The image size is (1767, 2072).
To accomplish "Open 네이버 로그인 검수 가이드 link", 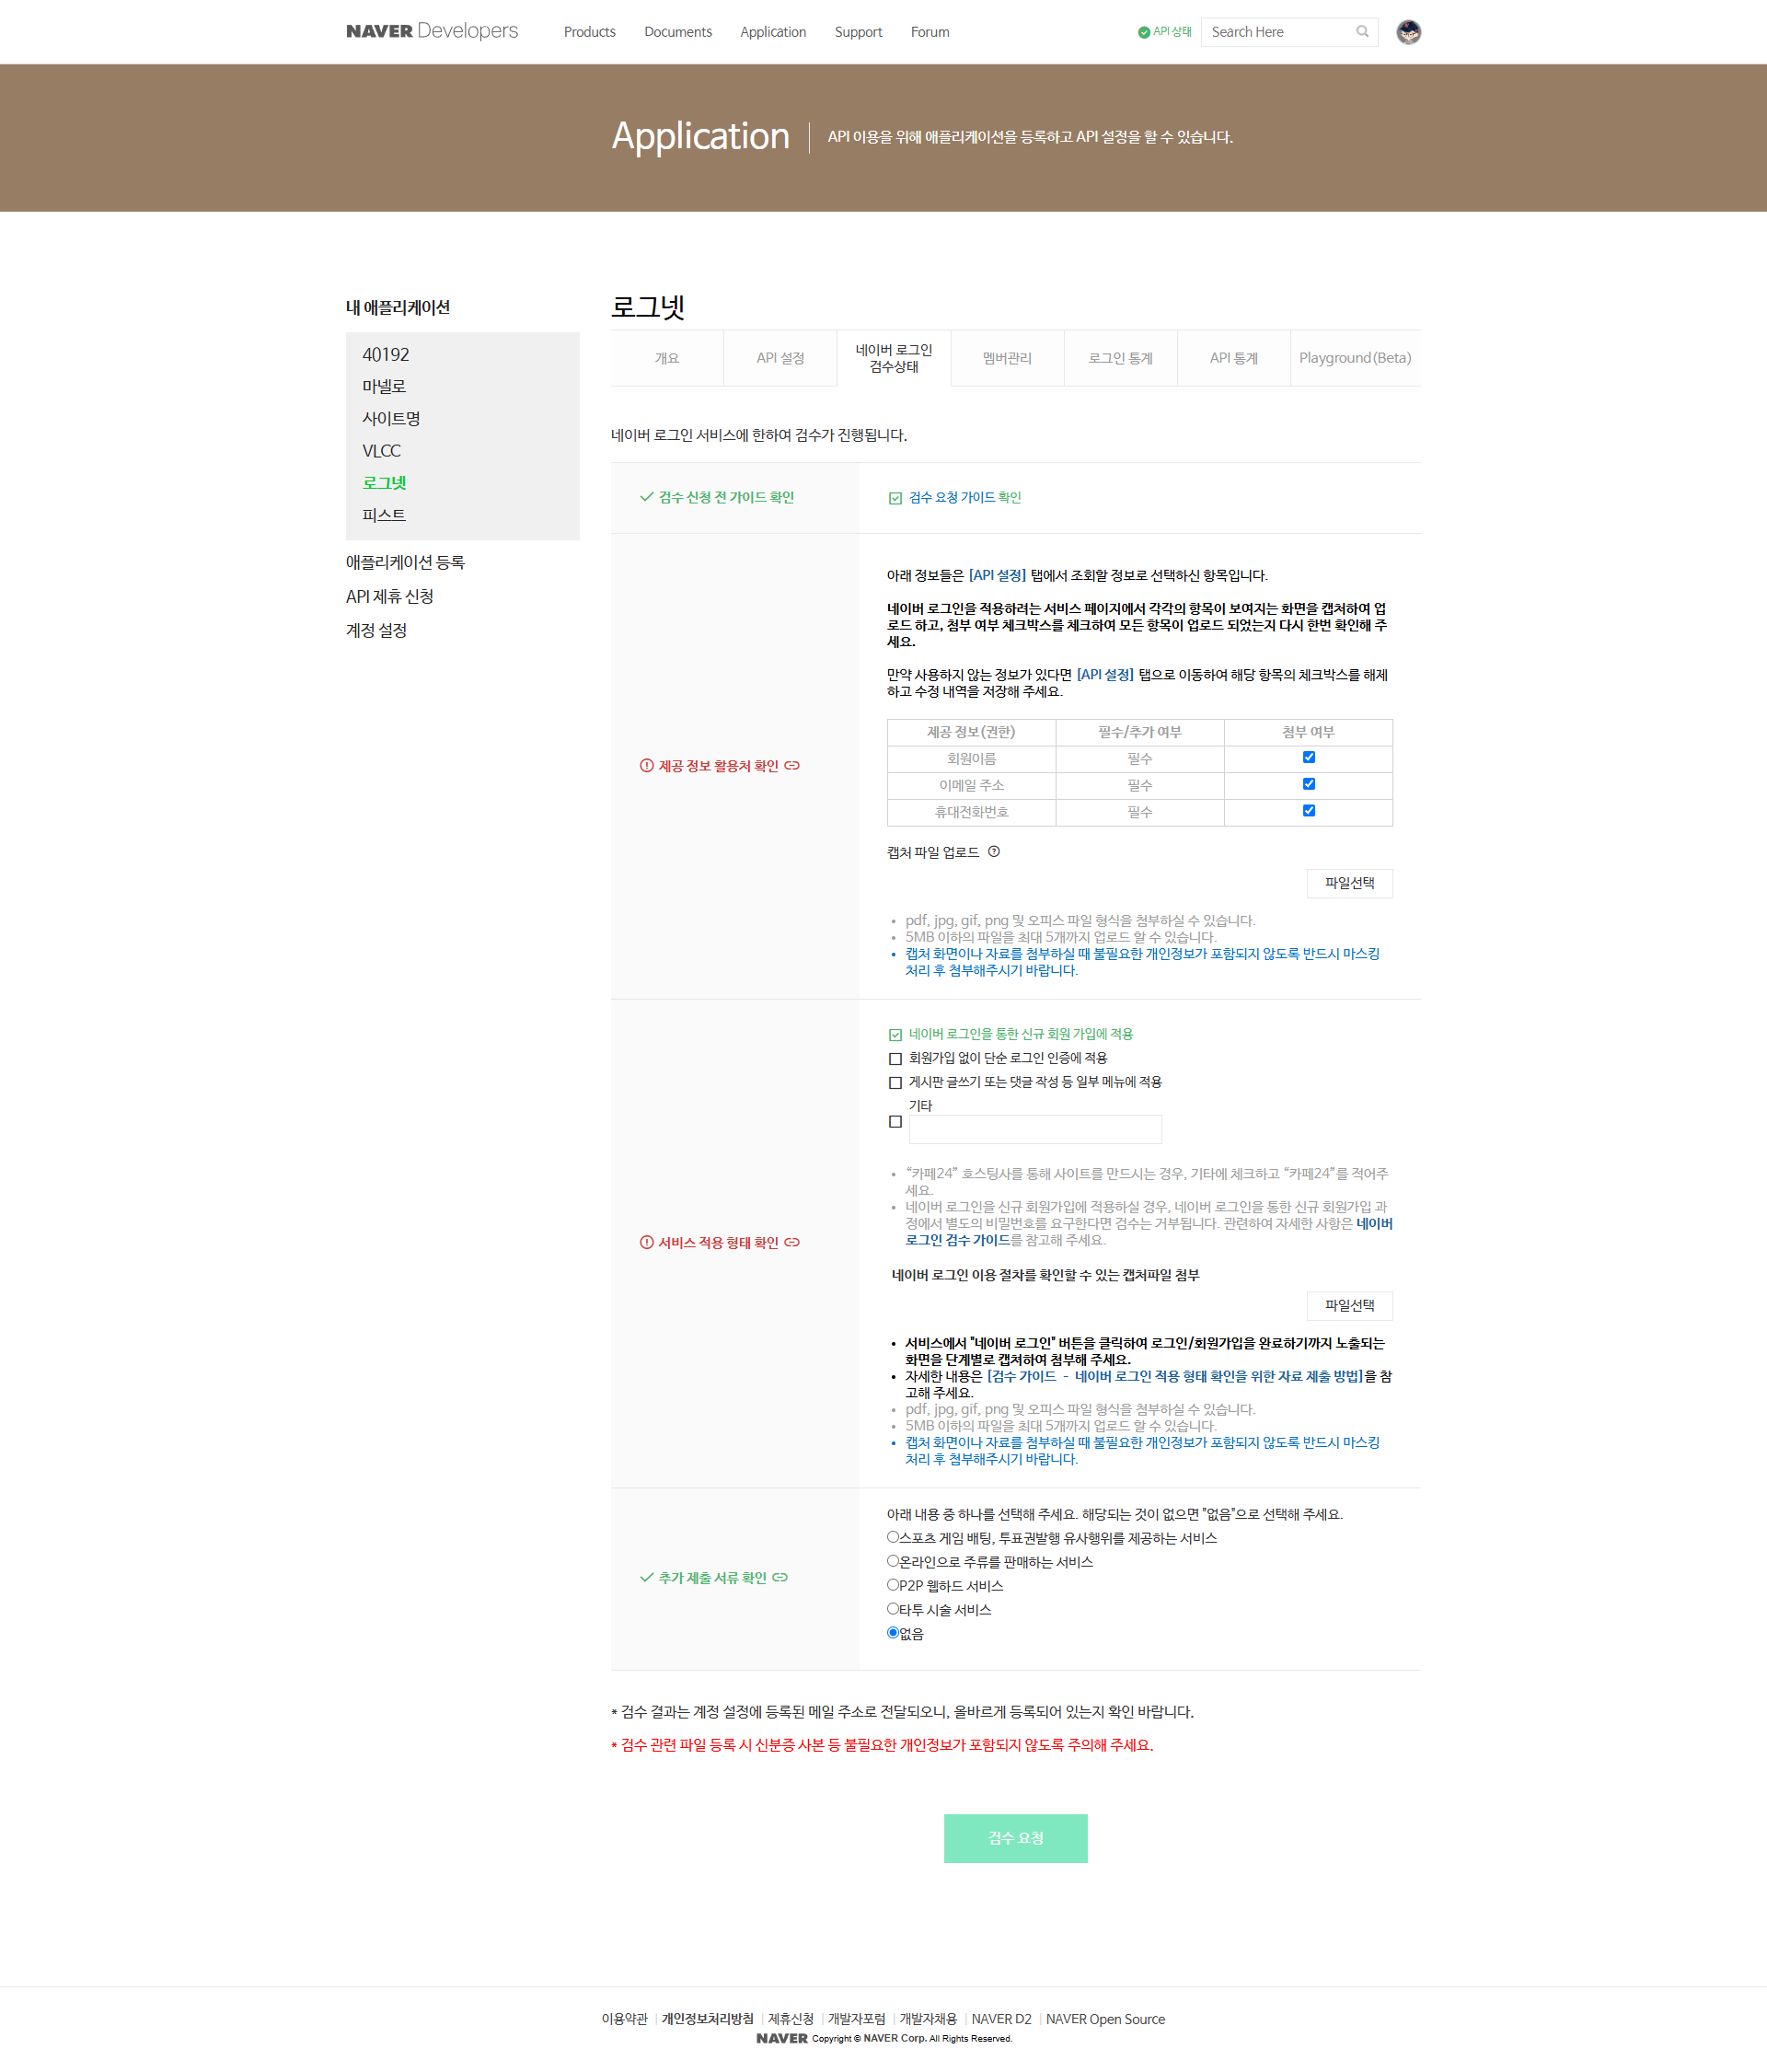I will point(1149,1232).
